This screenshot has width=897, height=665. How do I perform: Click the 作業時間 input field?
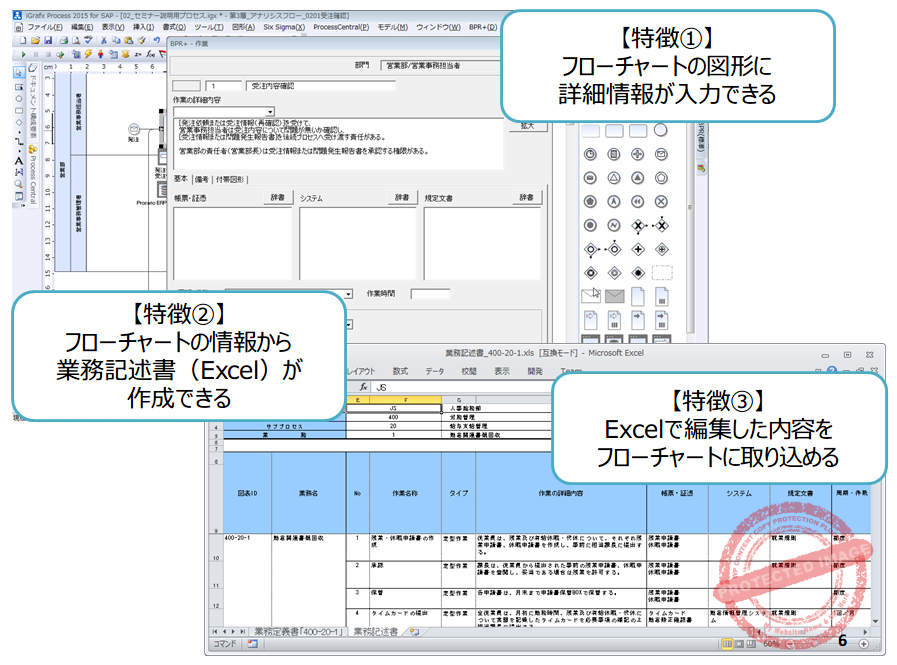pos(430,294)
